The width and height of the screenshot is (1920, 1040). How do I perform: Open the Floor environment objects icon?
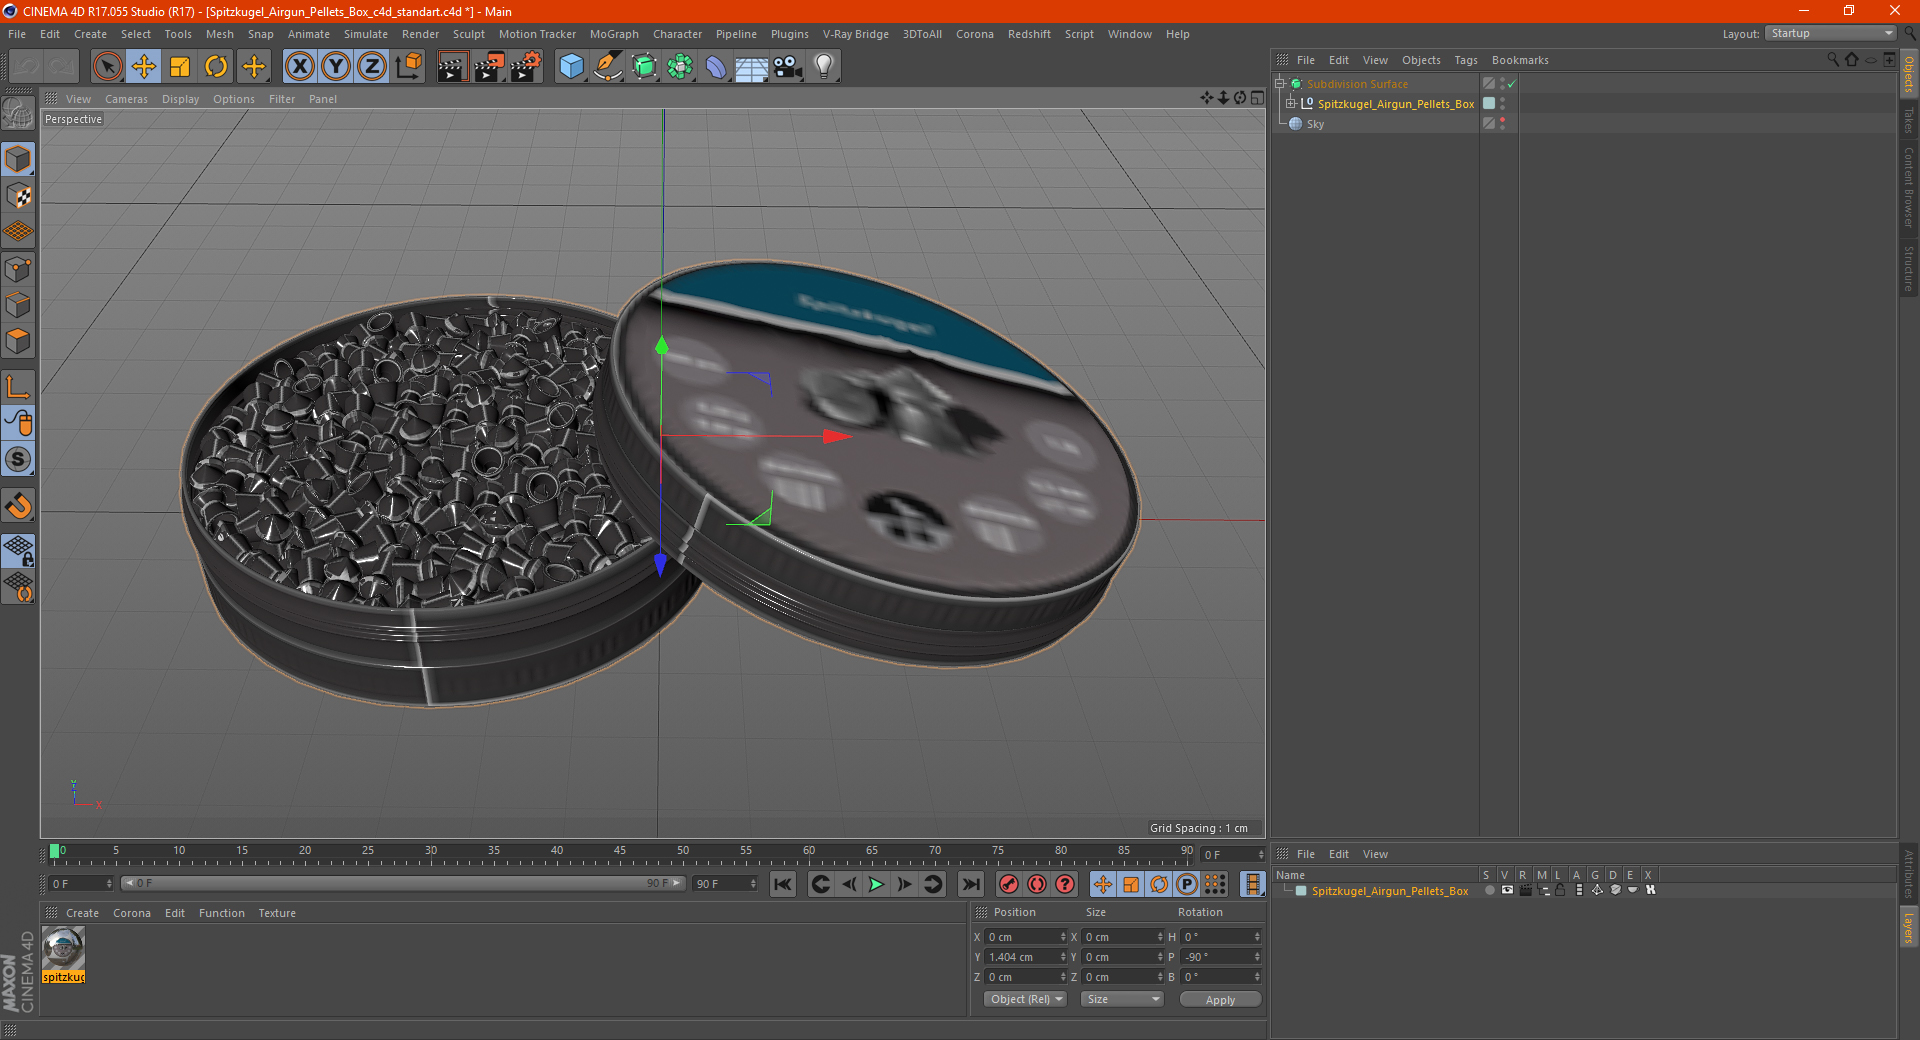752,67
